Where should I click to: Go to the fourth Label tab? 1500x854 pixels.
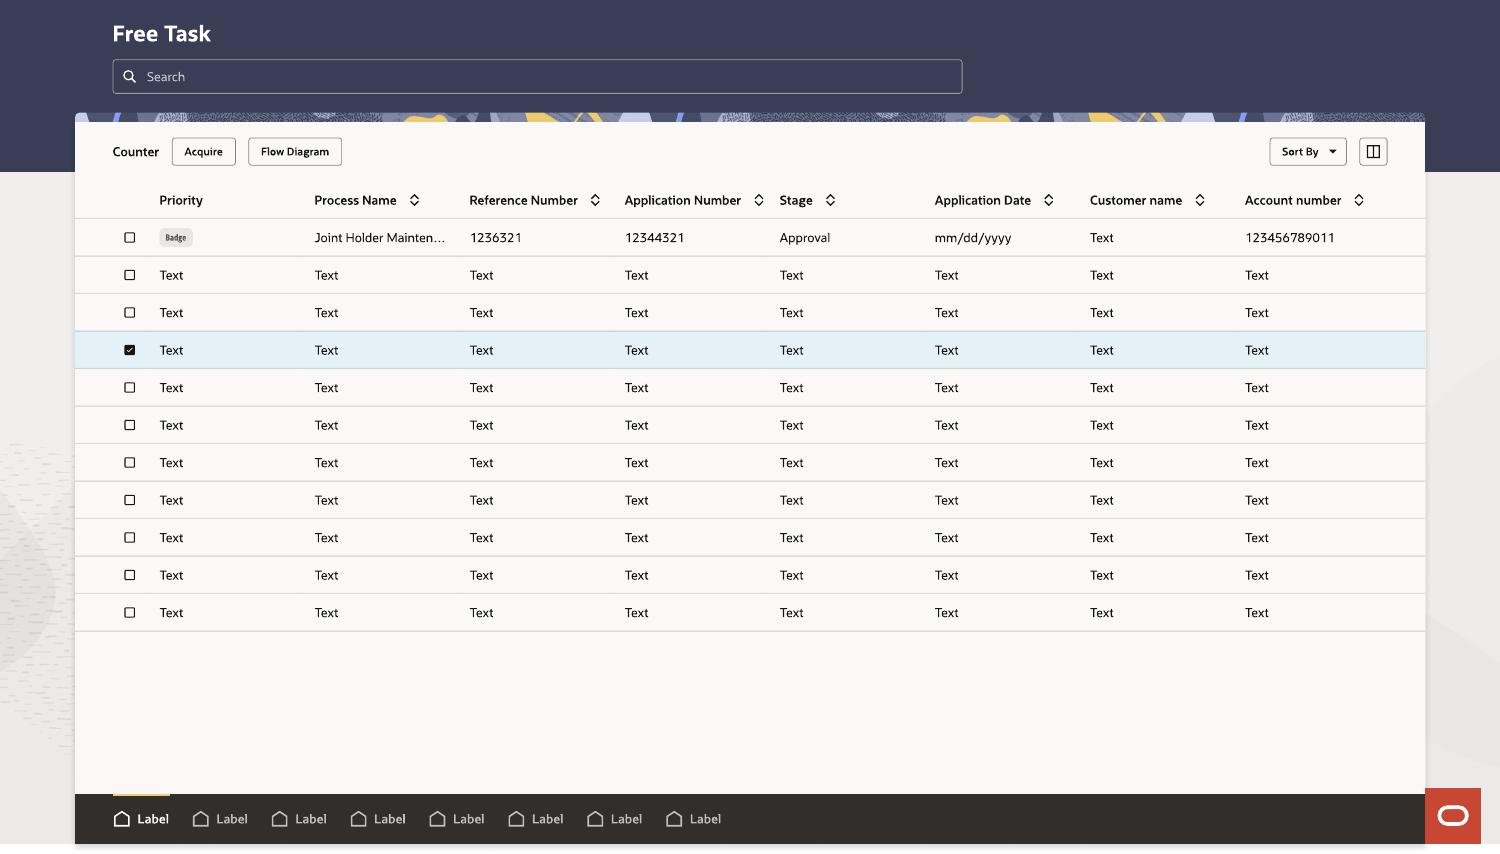click(x=378, y=819)
